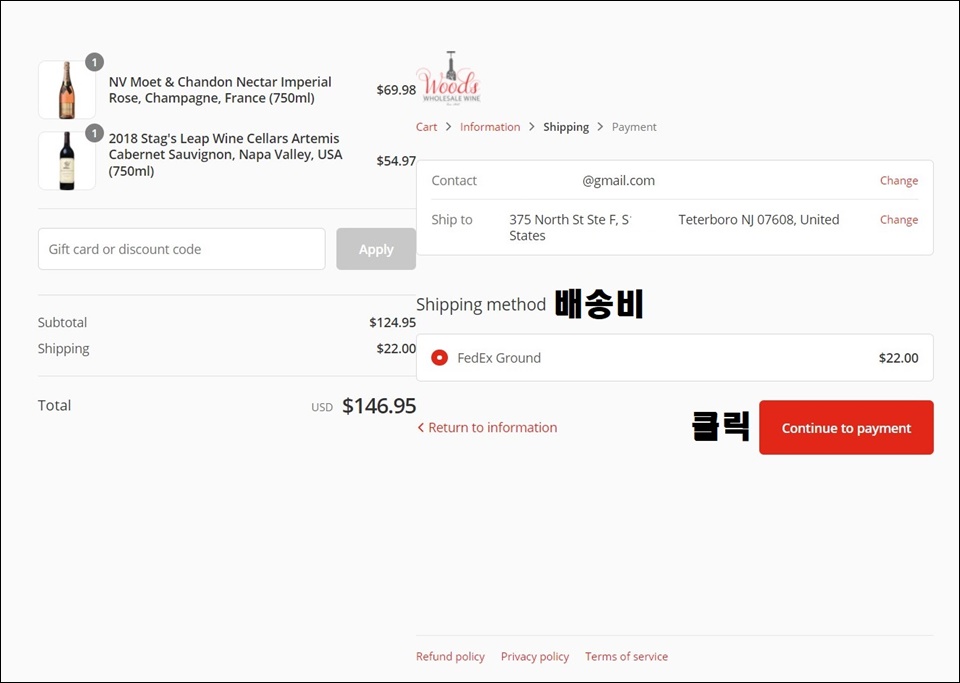Screen dimensions: 960x683
Task: Click the quantity badge on Moet champagne
Action: click(94, 62)
